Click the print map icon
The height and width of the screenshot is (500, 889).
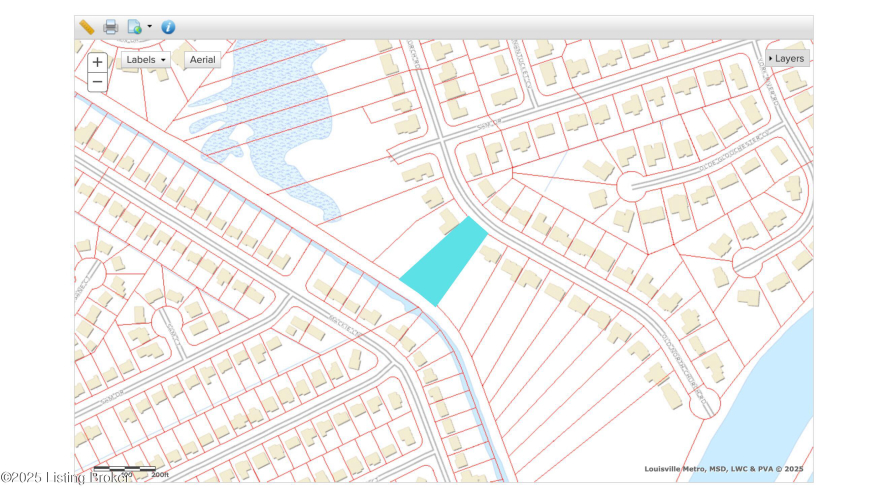tap(111, 27)
